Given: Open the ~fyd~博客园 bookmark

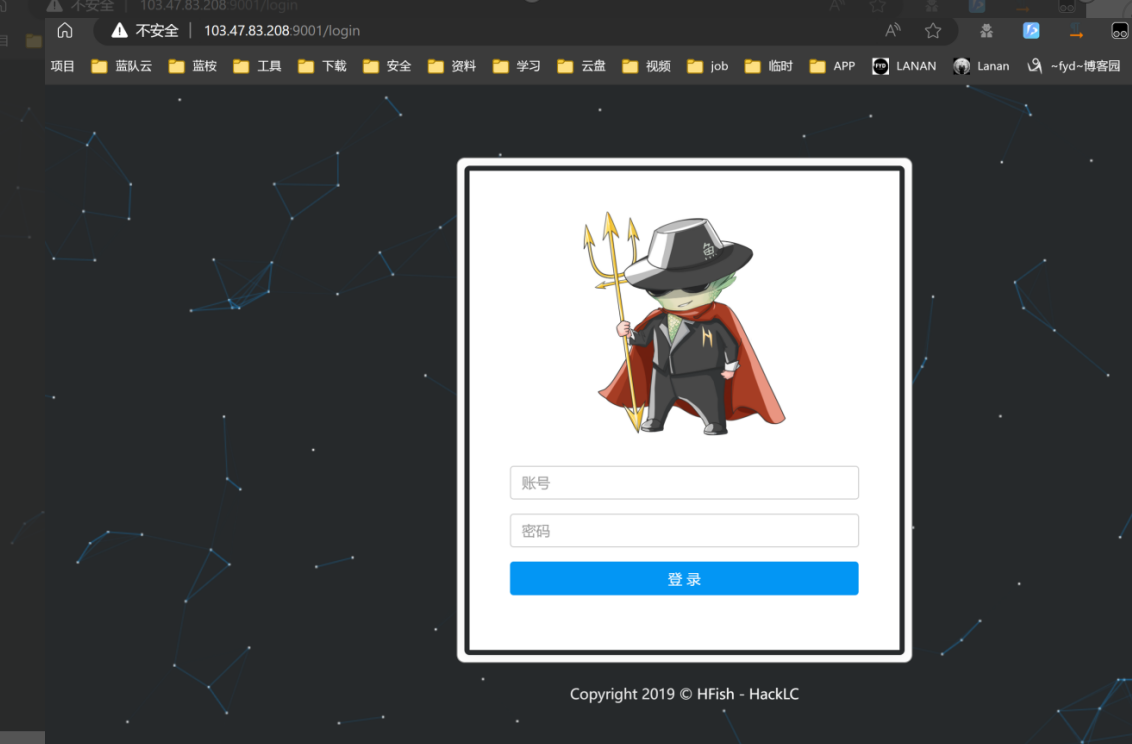Looking at the screenshot, I should [x=1074, y=66].
